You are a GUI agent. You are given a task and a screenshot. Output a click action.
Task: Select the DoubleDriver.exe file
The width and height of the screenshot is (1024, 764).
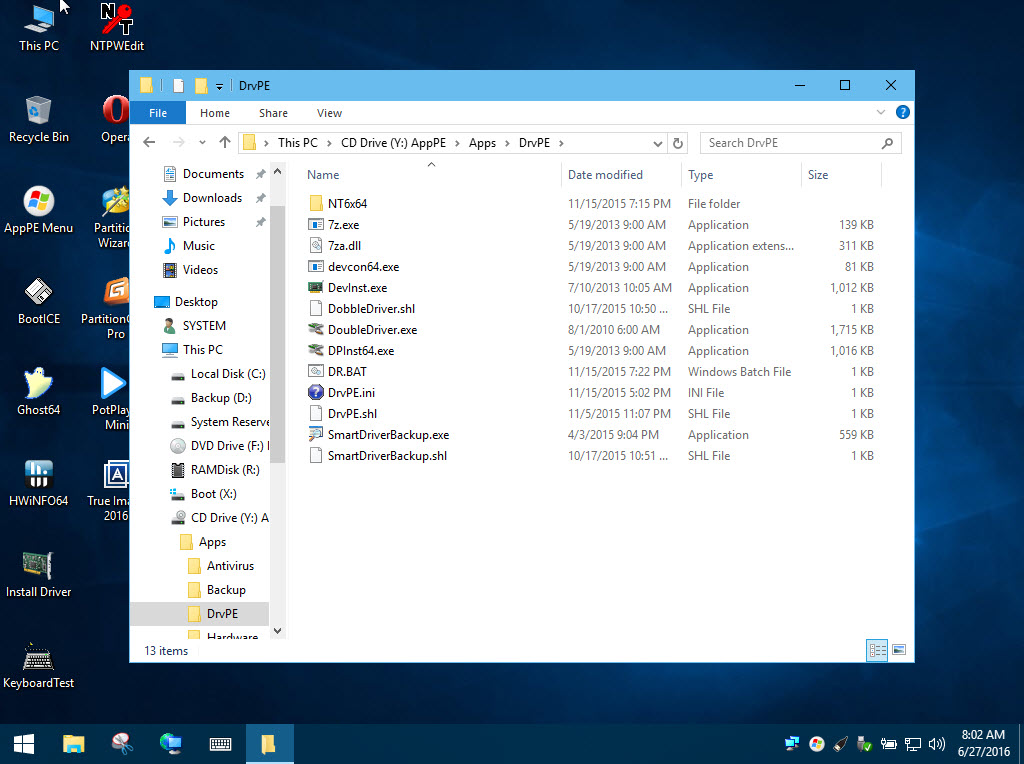click(x=372, y=330)
